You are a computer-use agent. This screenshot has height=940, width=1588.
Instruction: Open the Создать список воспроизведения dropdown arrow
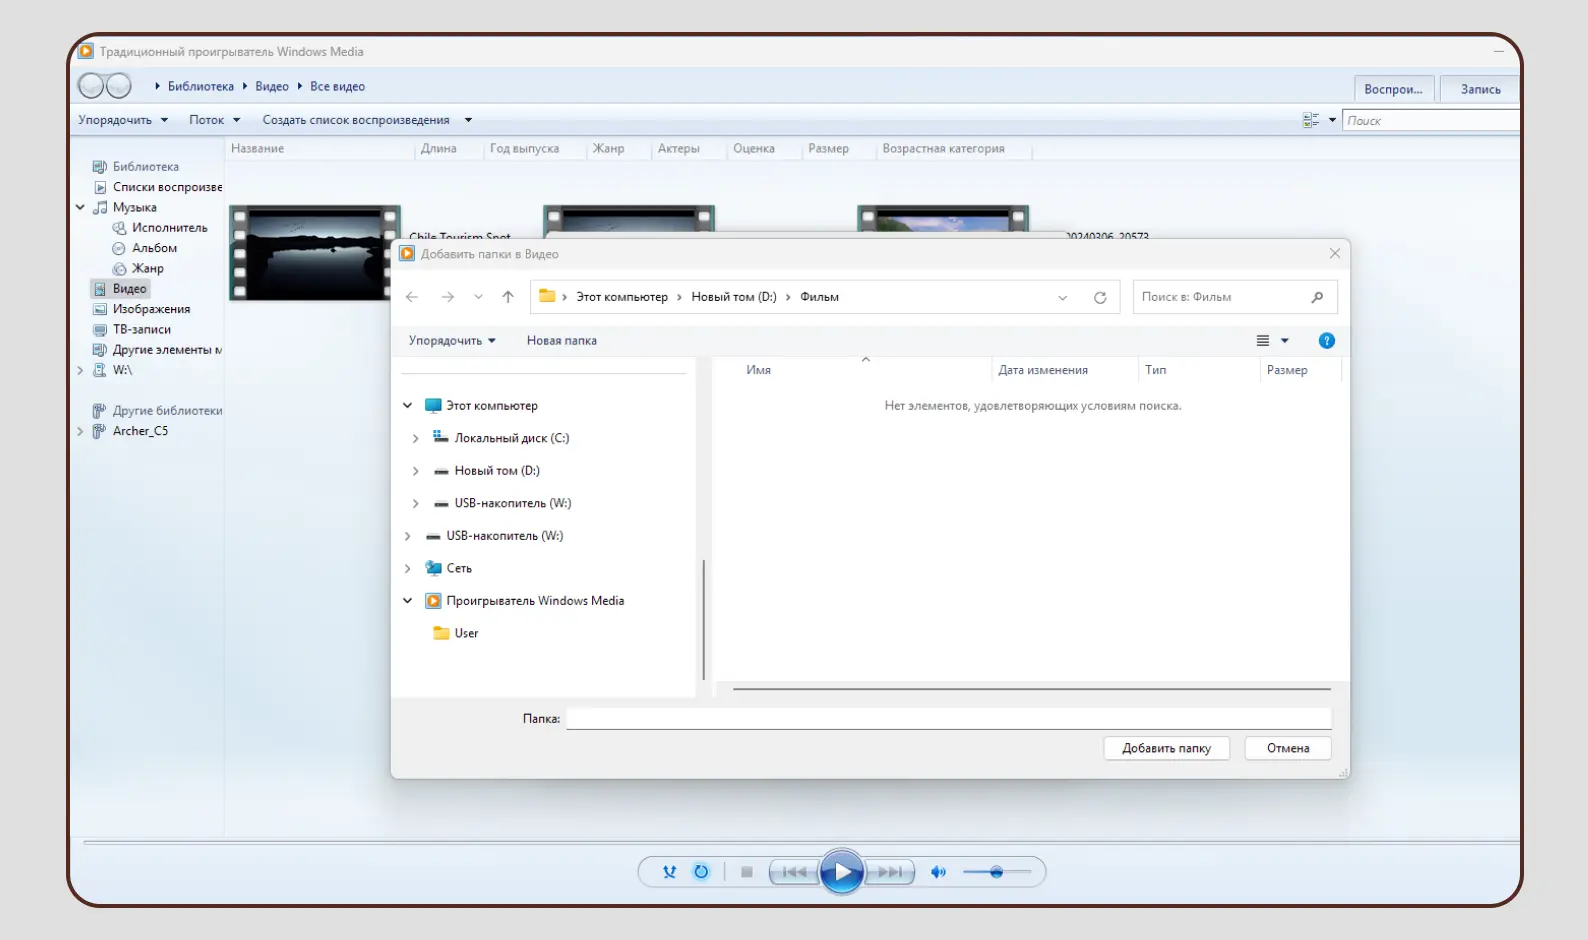click(468, 120)
